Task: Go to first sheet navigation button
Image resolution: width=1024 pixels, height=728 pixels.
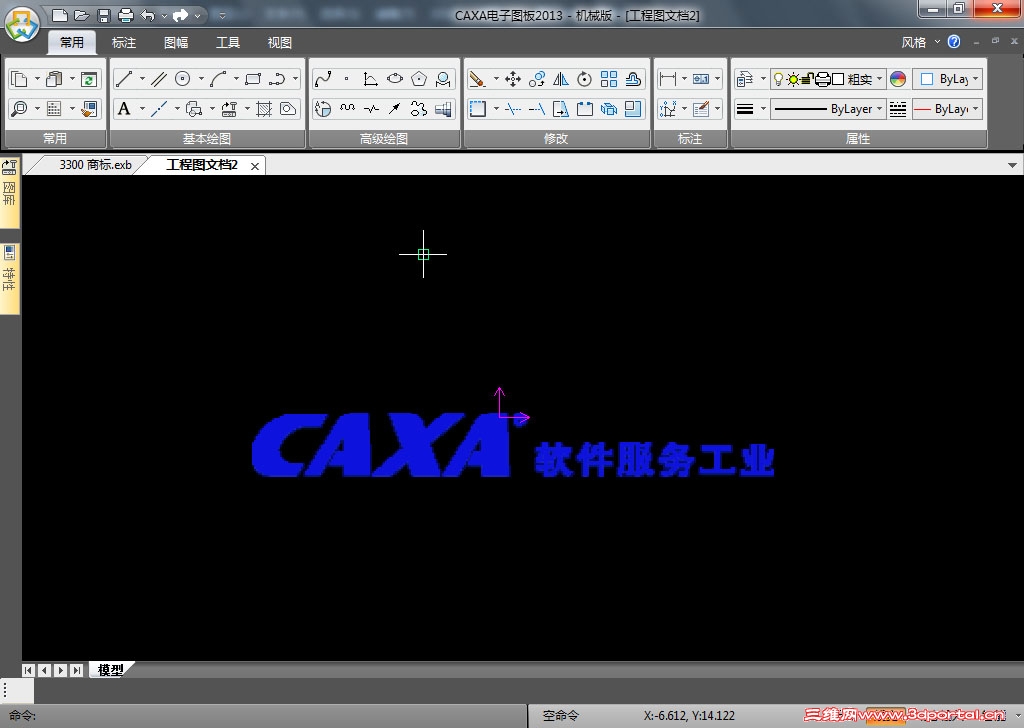Action: [x=28, y=670]
